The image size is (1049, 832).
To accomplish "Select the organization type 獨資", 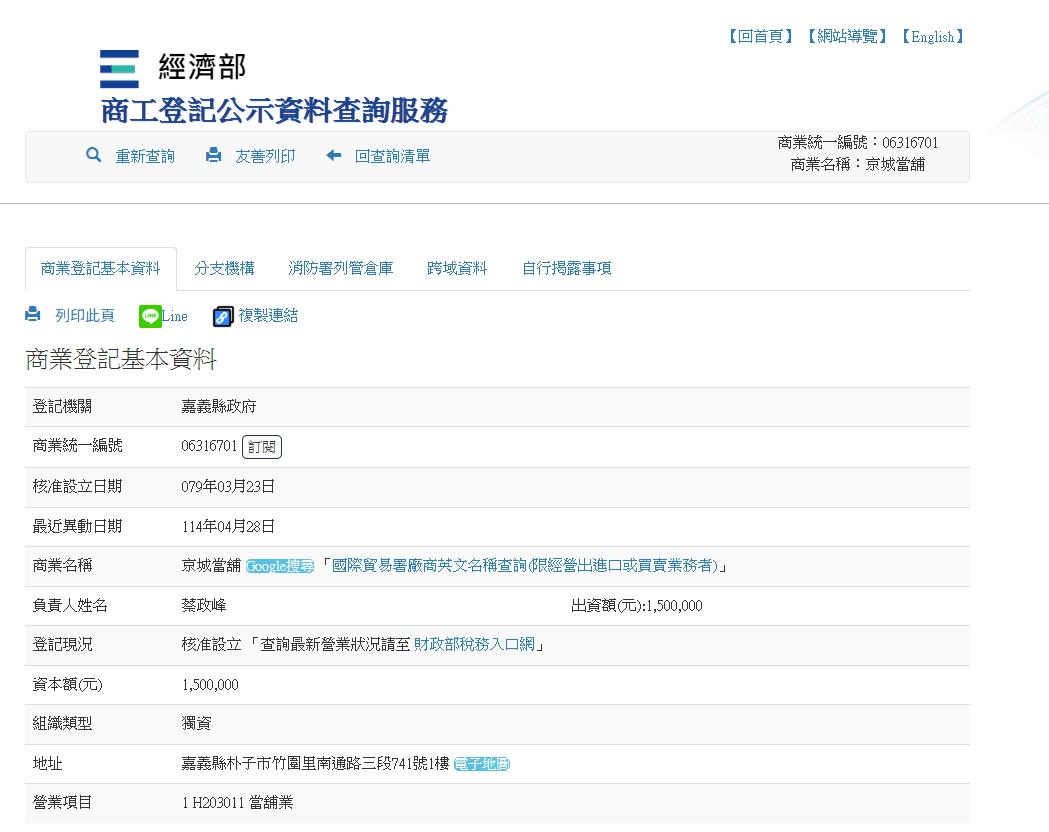I will click(x=196, y=724).
